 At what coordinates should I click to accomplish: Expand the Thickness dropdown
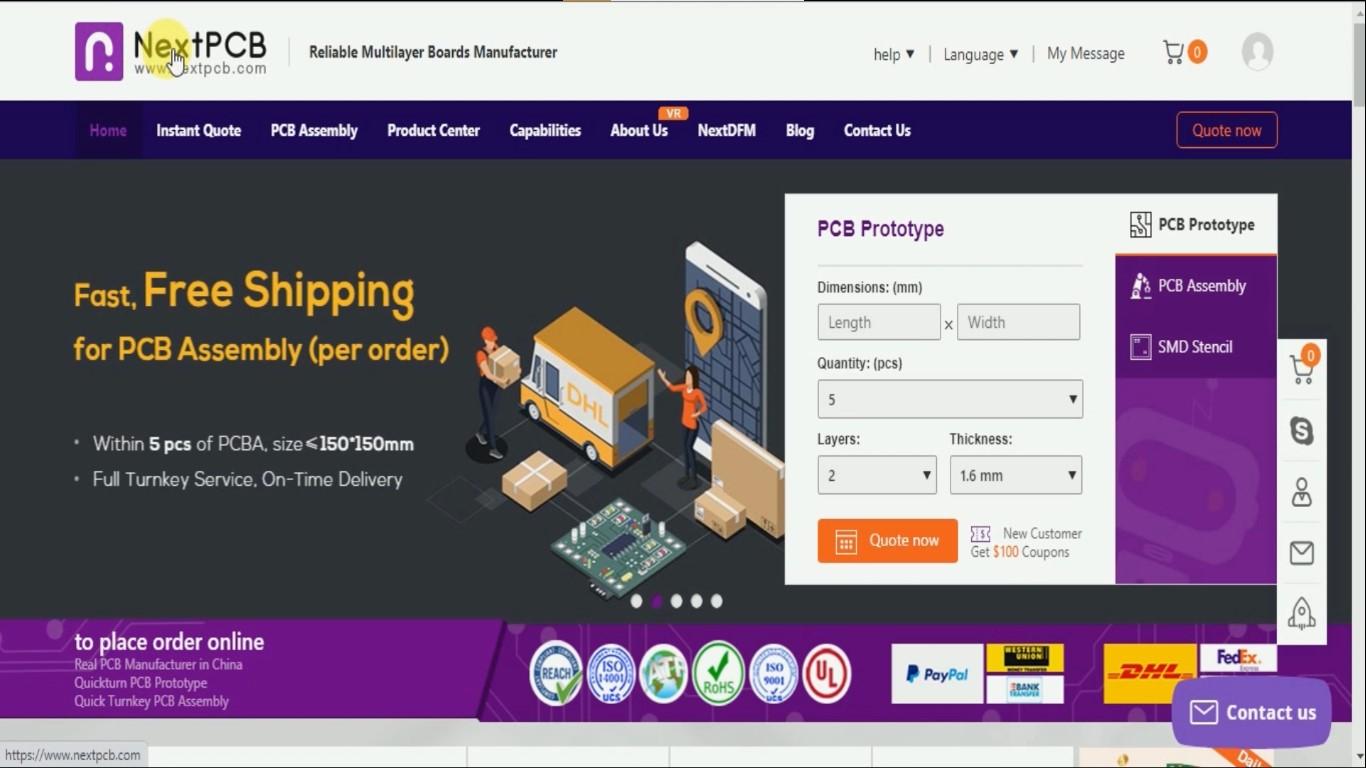click(x=1016, y=475)
